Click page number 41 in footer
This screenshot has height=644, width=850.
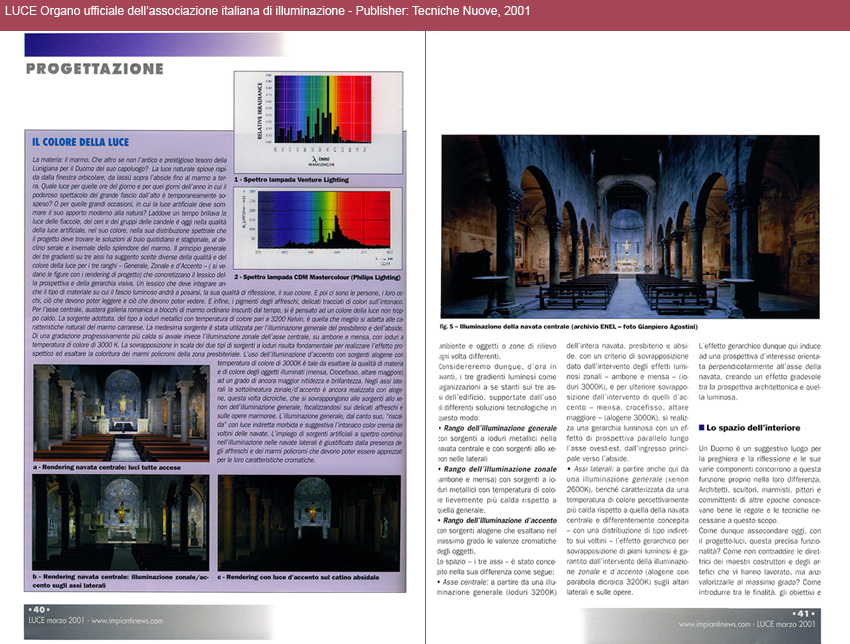pyautogui.click(x=803, y=614)
